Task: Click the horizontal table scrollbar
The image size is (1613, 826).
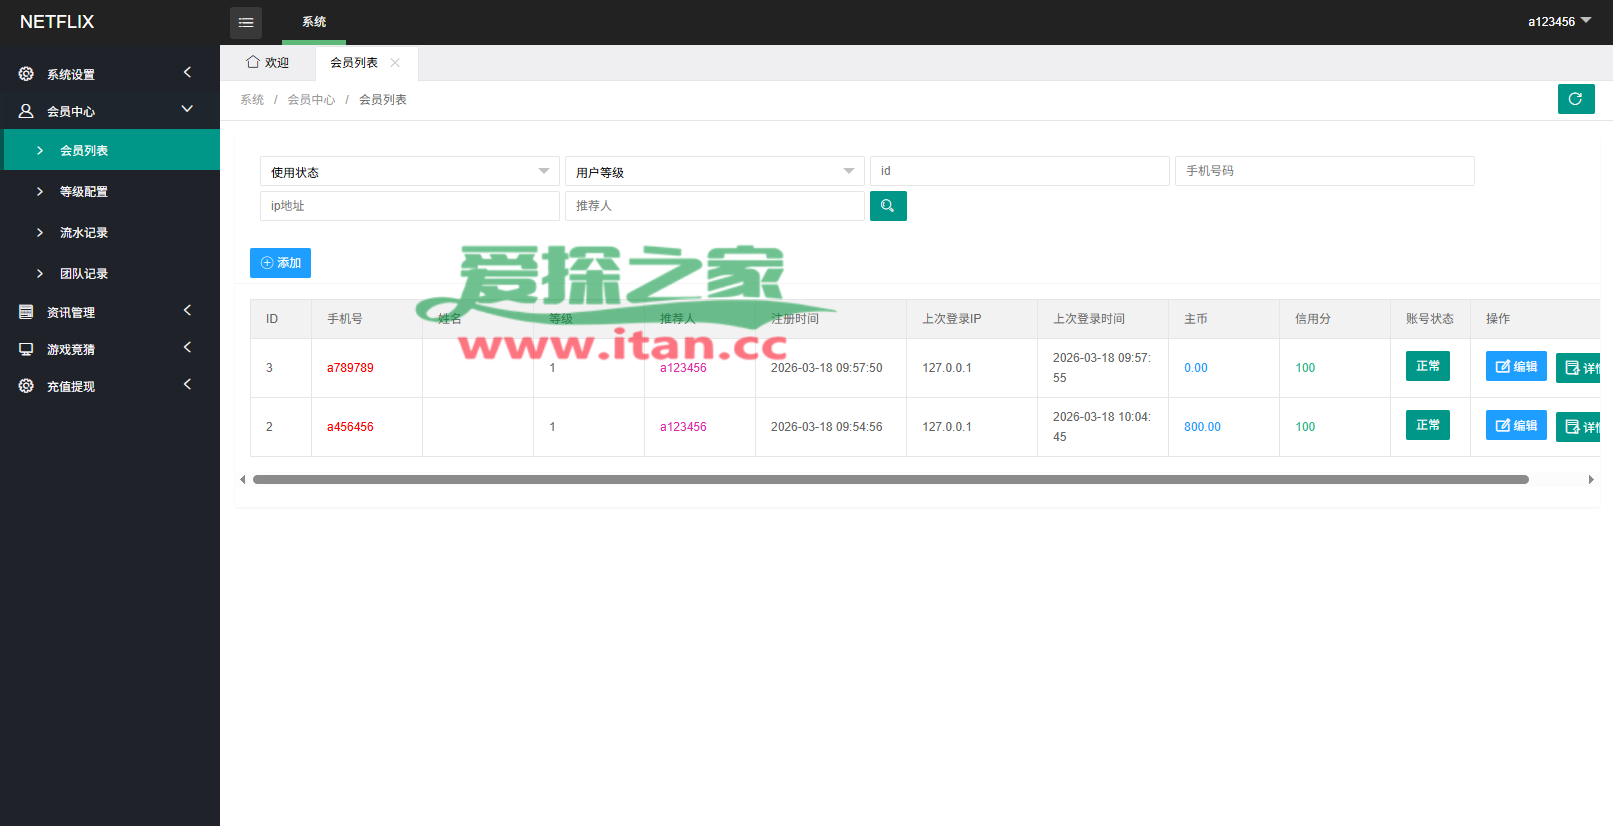Action: tap(890, 480)
